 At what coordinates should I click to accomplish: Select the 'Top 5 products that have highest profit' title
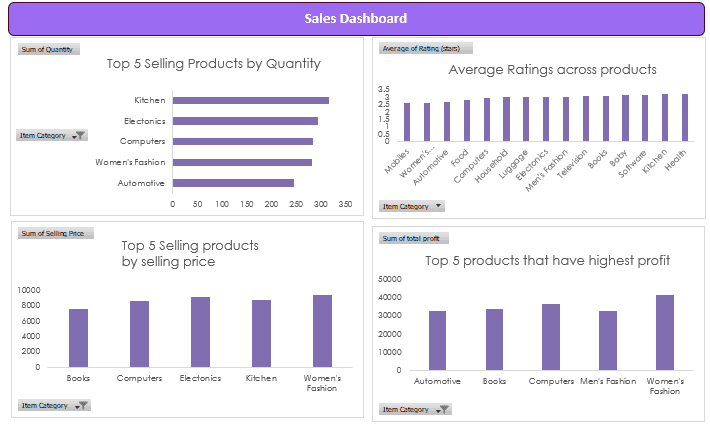pos(547,261)
